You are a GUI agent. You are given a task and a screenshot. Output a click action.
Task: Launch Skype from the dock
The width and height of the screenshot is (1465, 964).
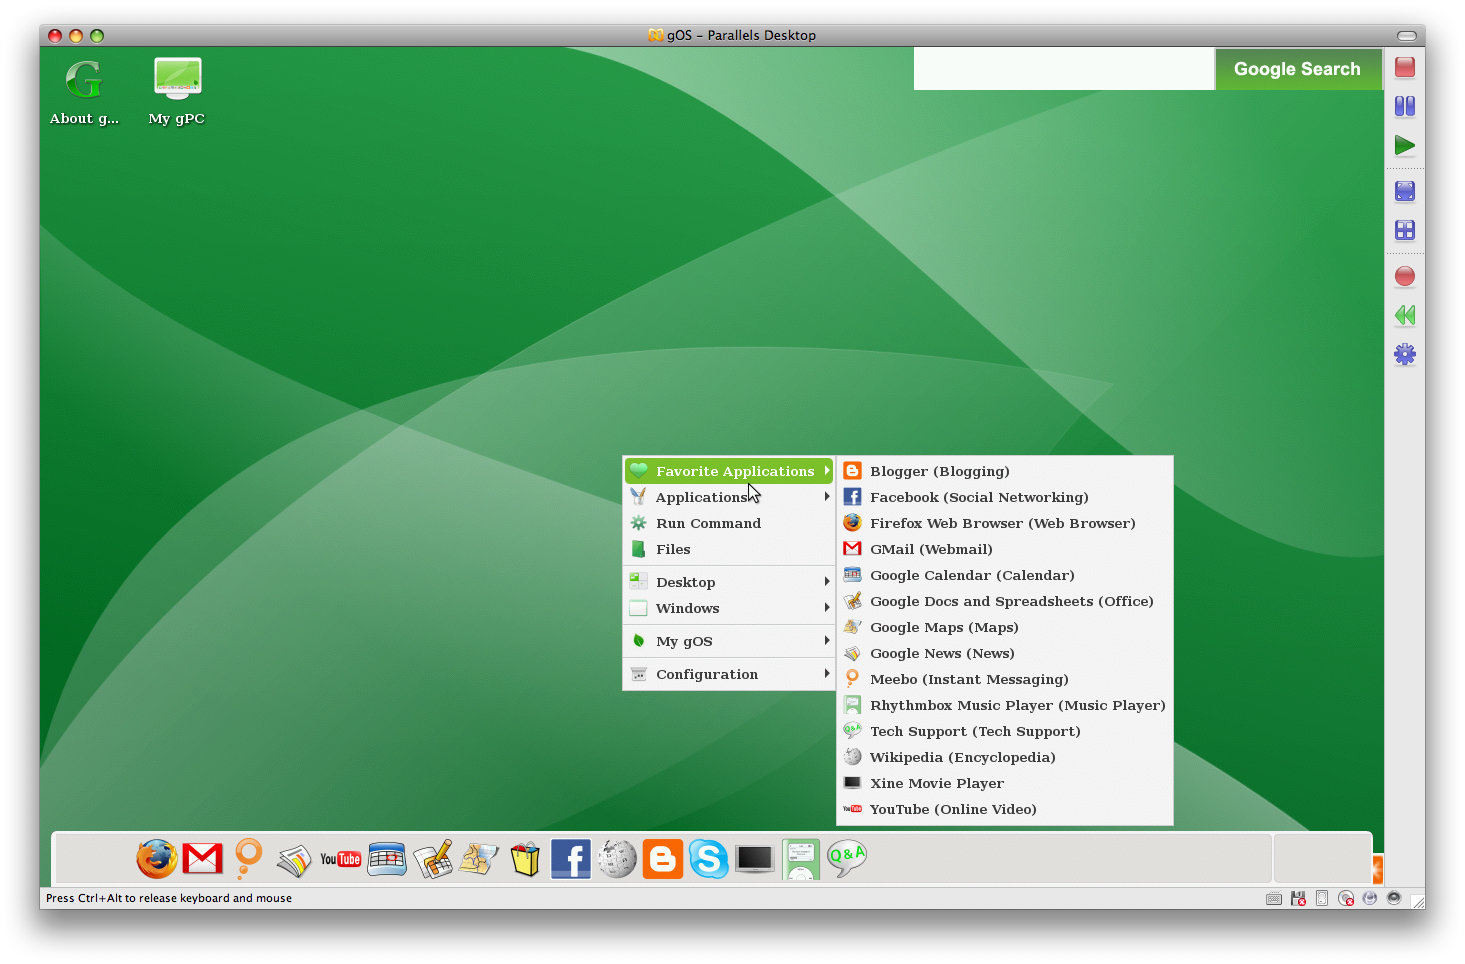click(709, 859)
